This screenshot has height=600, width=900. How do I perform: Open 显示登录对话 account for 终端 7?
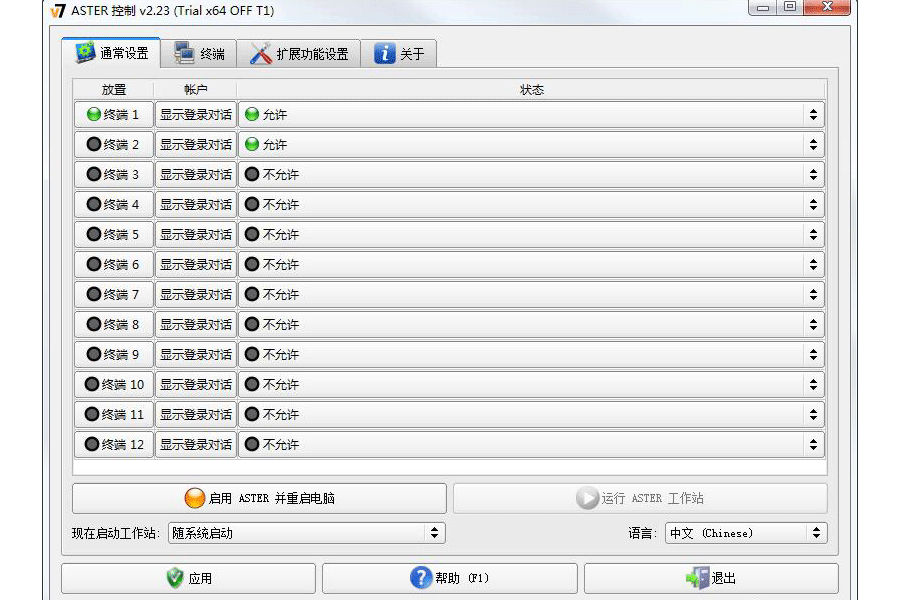coord(196,294)
